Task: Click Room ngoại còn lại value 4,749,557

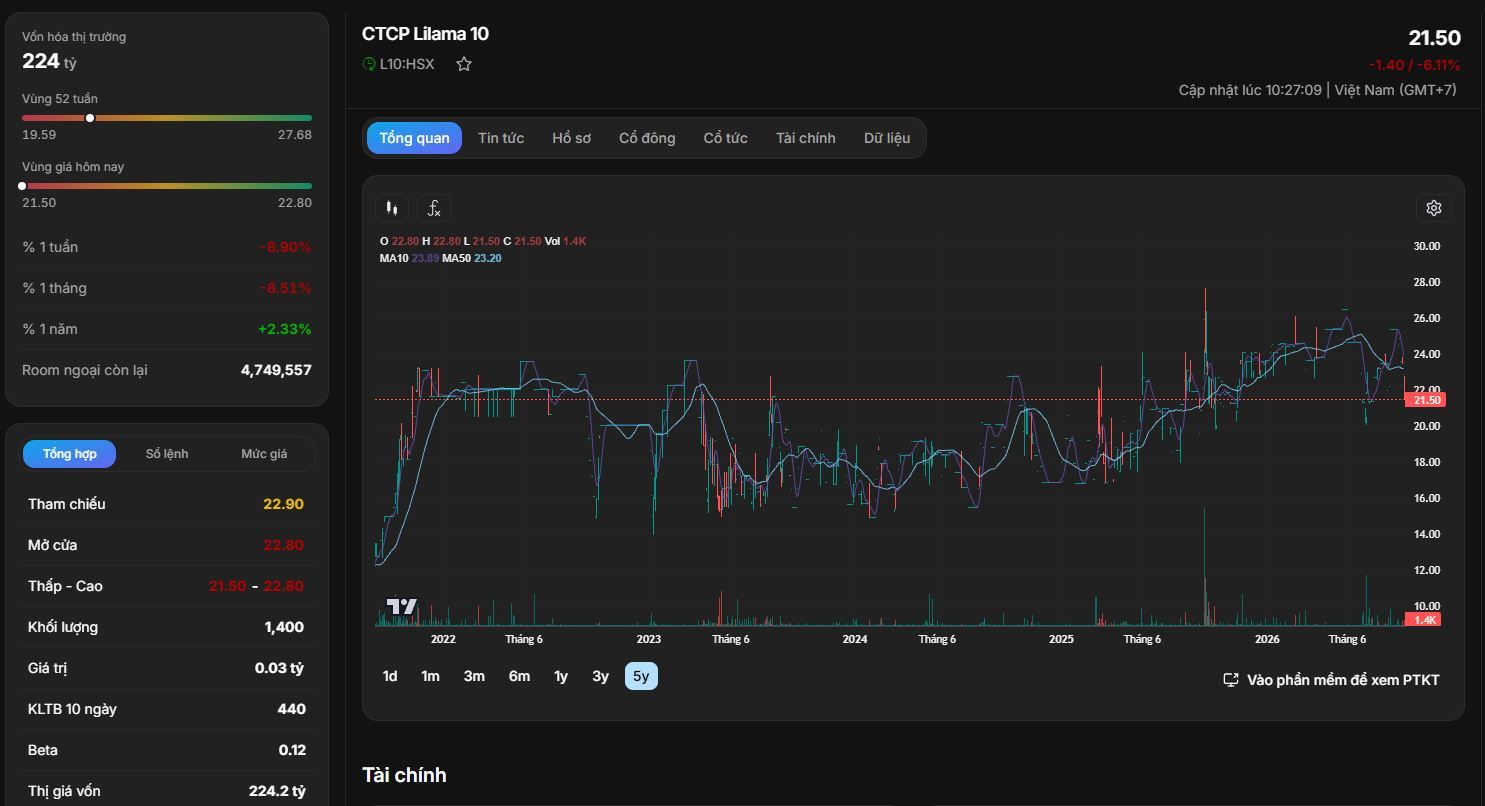Action: coord(276,370)
